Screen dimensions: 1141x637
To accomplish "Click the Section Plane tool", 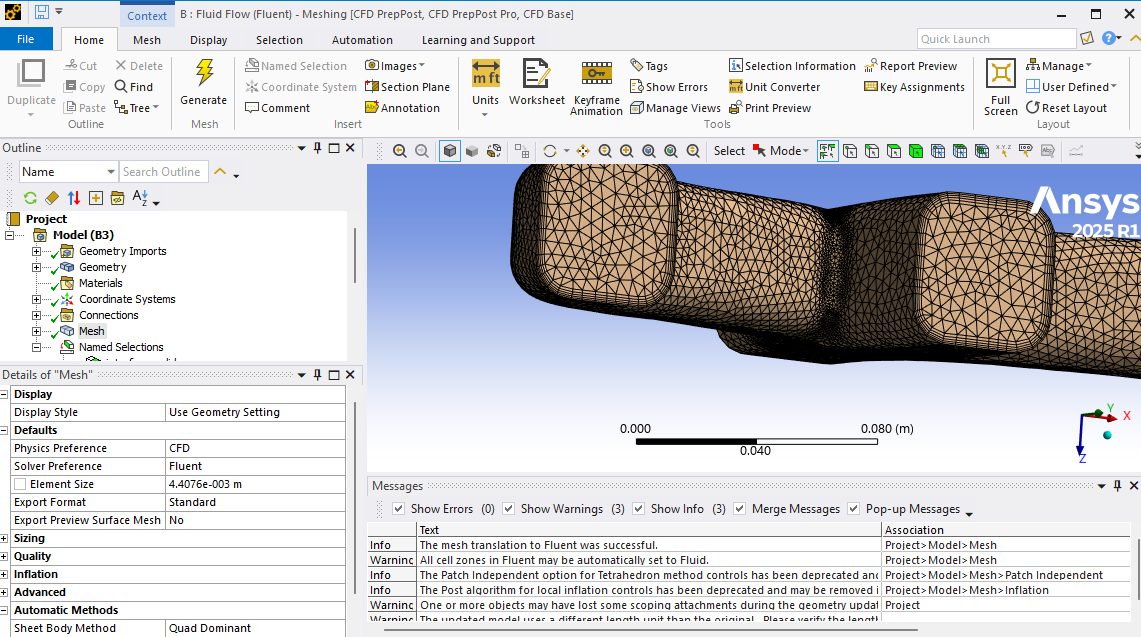I will click(407, 87).
